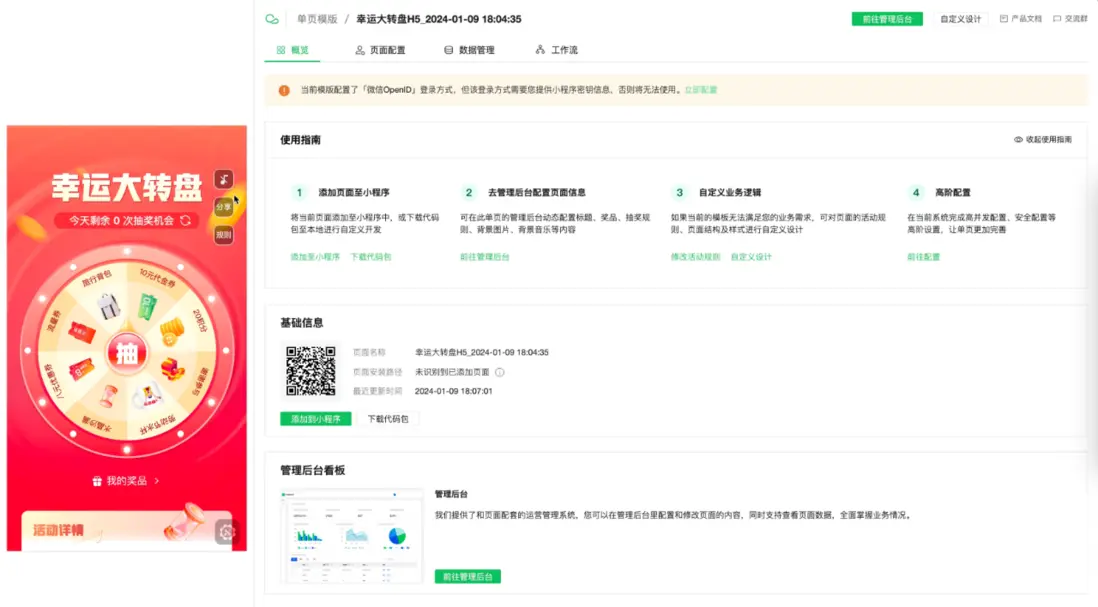Image resolution: width=1098 pixels, height=607 pixels.
Task: Click the gear icon at bottom of preview
Action: coord(226,531)
